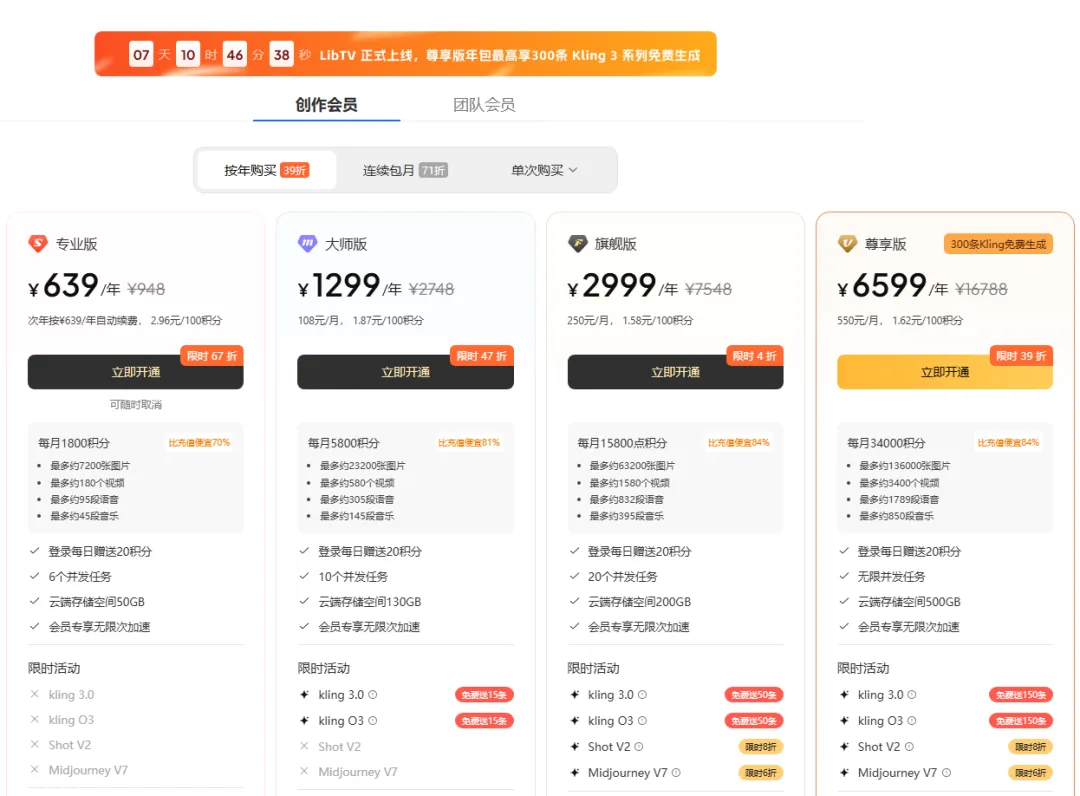Select 连续包月 billing option
Image resolution: width=1080 pixels, height=796 pixels.
click(x=406, y=170)
